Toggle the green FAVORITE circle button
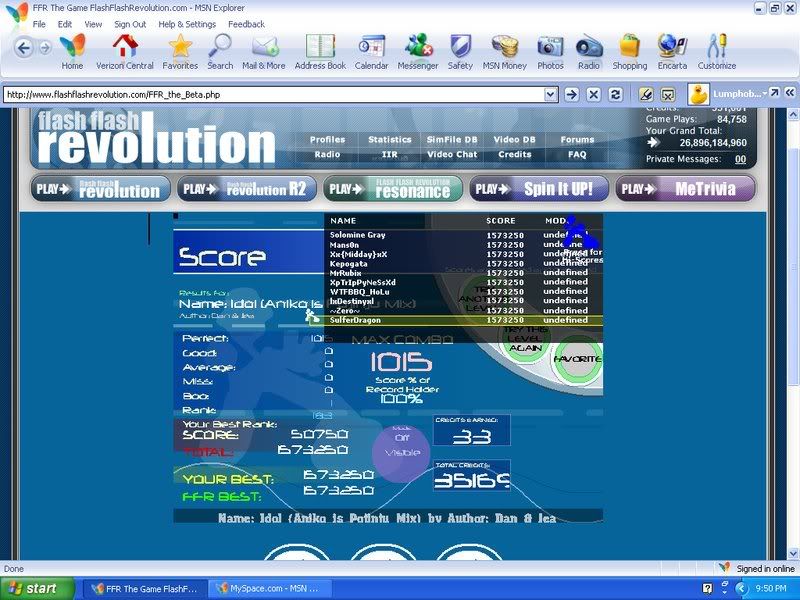 pyautogui.click(x=577, y=358)
